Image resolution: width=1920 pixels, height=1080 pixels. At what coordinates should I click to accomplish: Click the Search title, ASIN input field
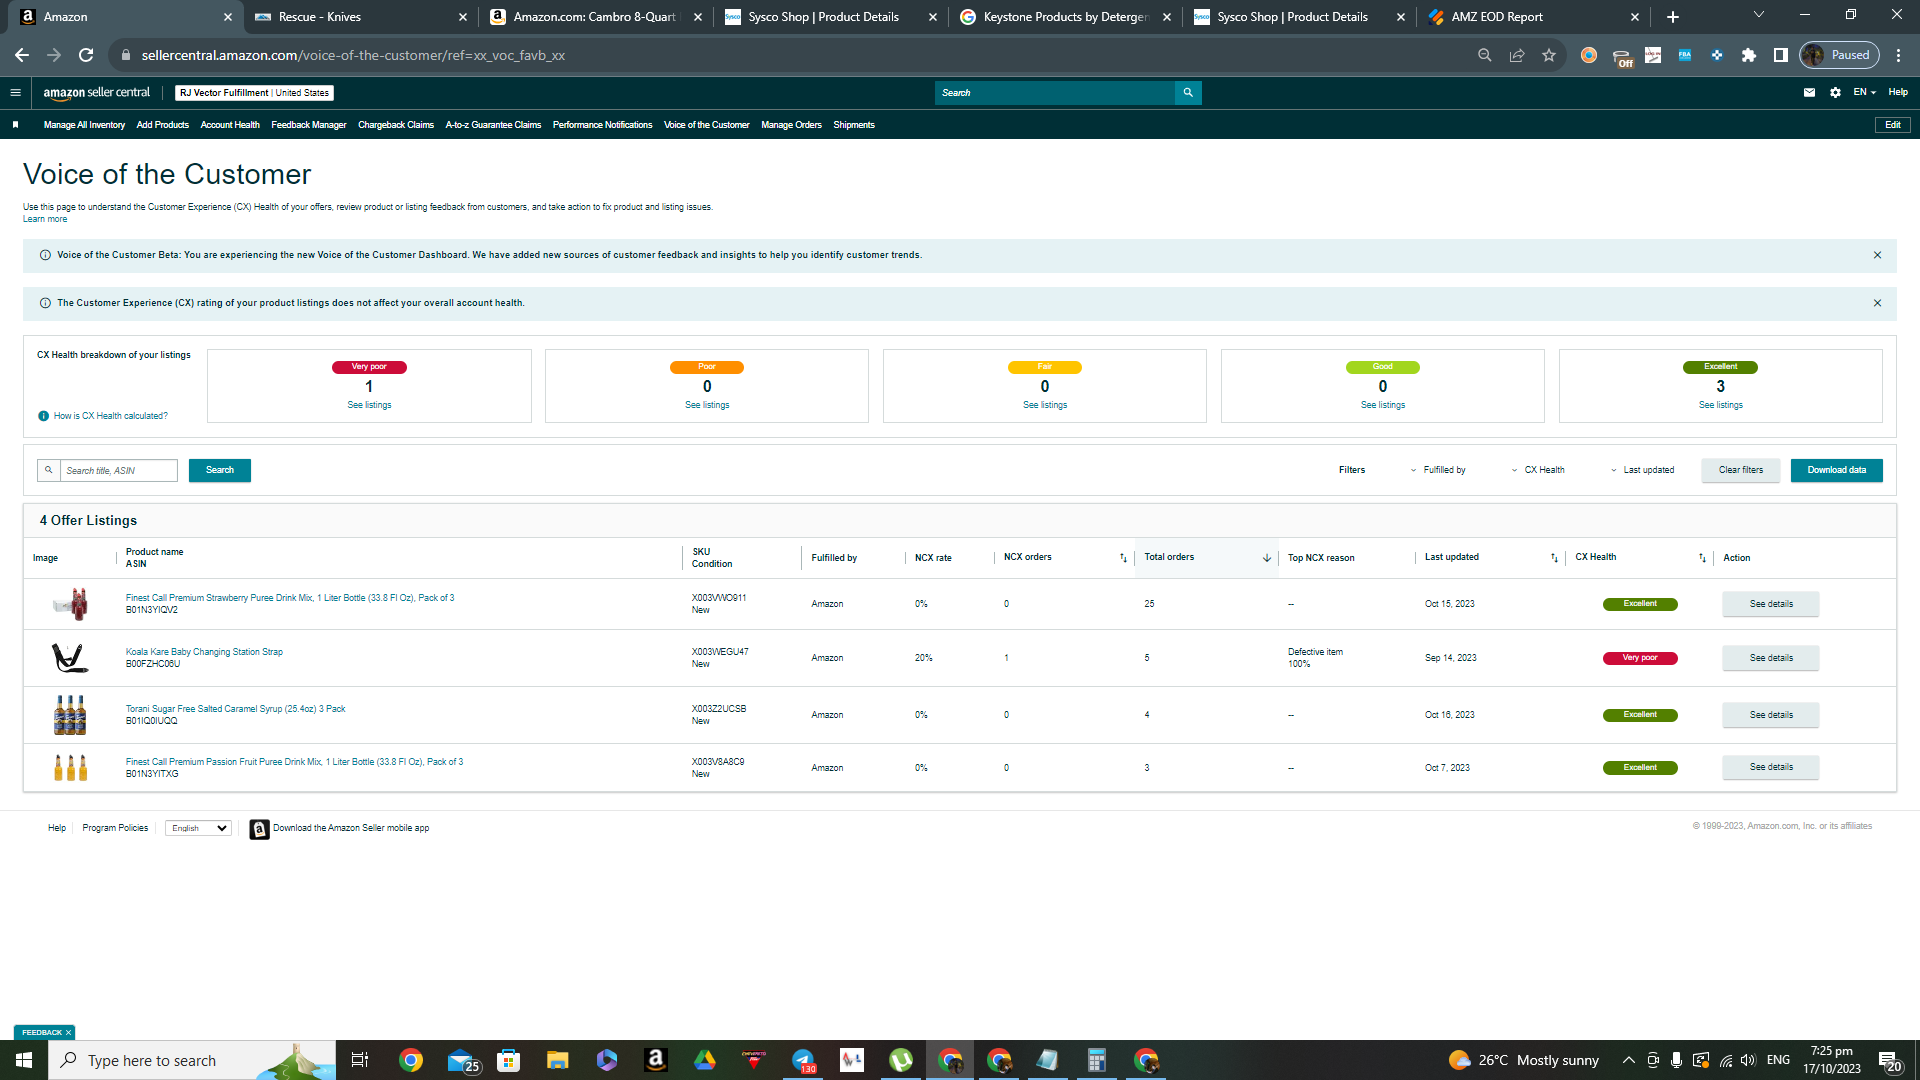pos(119,470)
